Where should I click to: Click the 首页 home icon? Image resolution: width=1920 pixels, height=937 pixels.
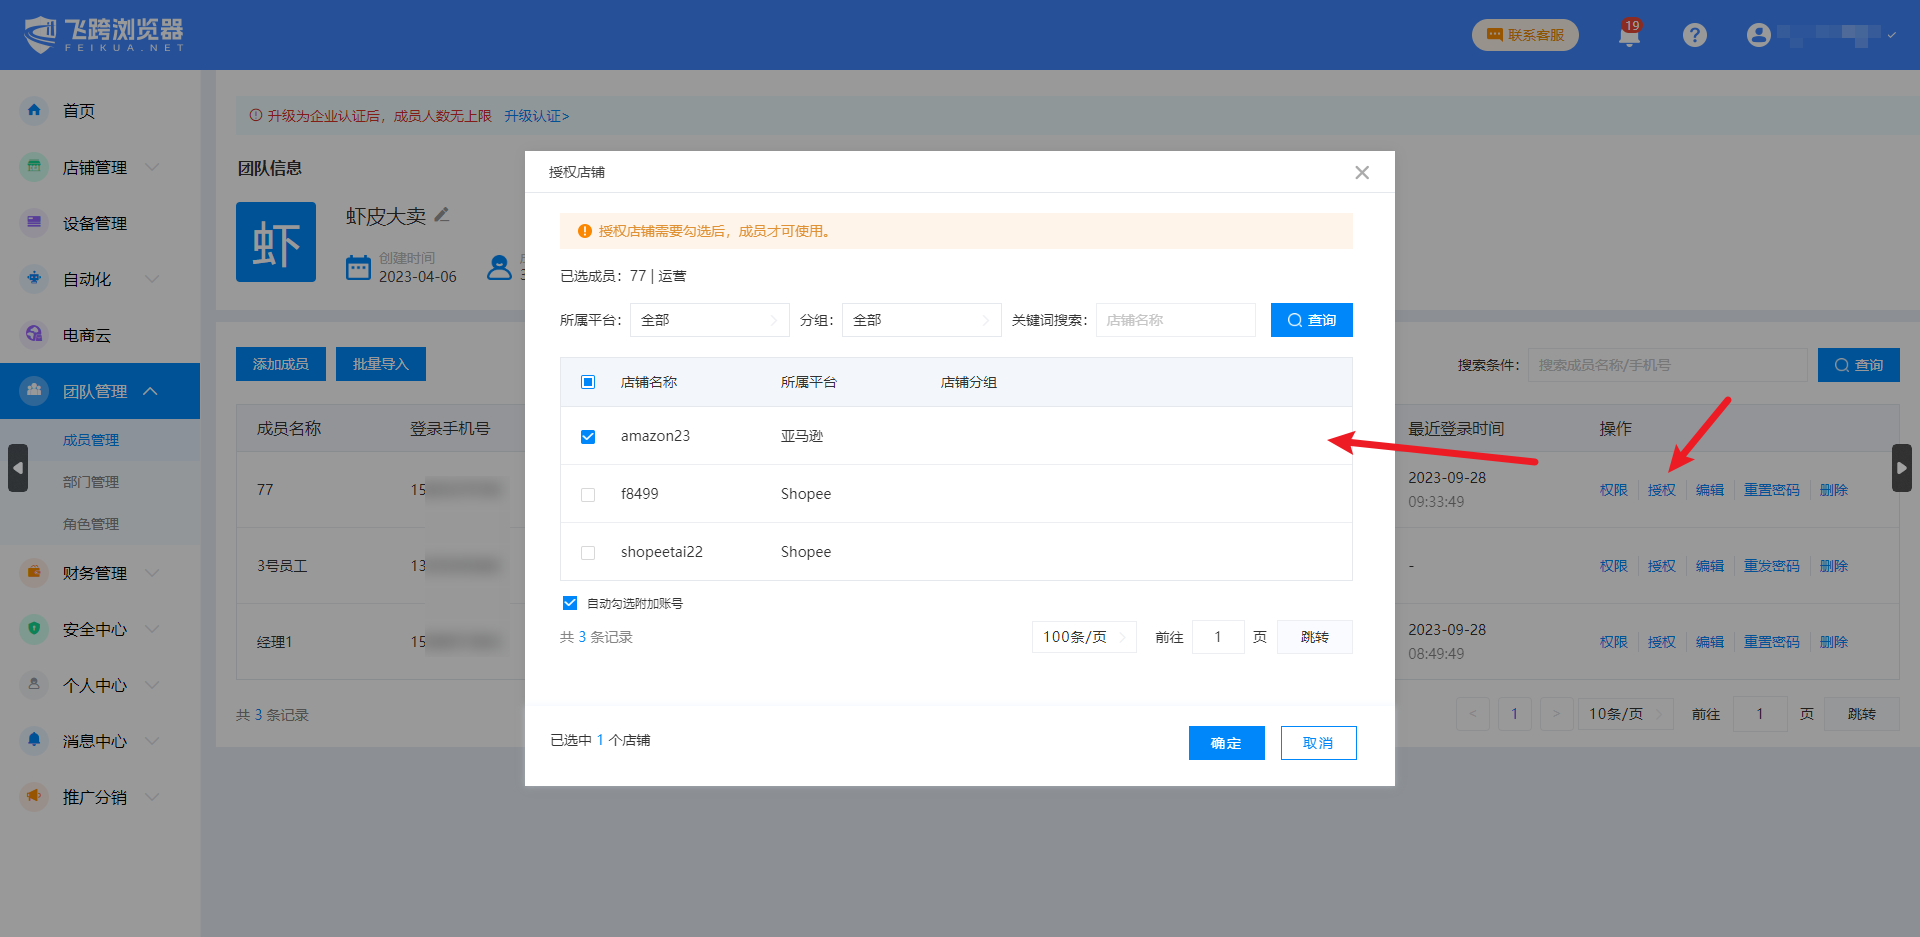click(34, 111)
